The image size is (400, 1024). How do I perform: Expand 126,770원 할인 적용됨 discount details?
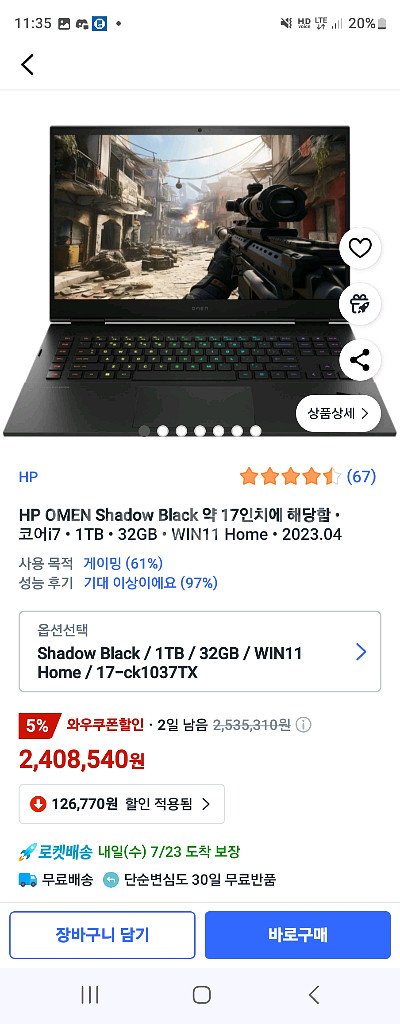coord(122,804)
